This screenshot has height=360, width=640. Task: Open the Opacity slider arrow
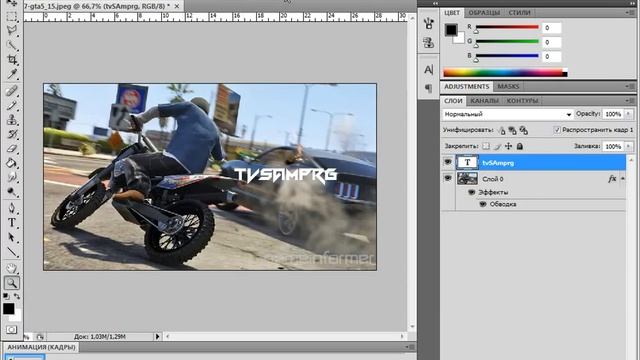(629, 114)
